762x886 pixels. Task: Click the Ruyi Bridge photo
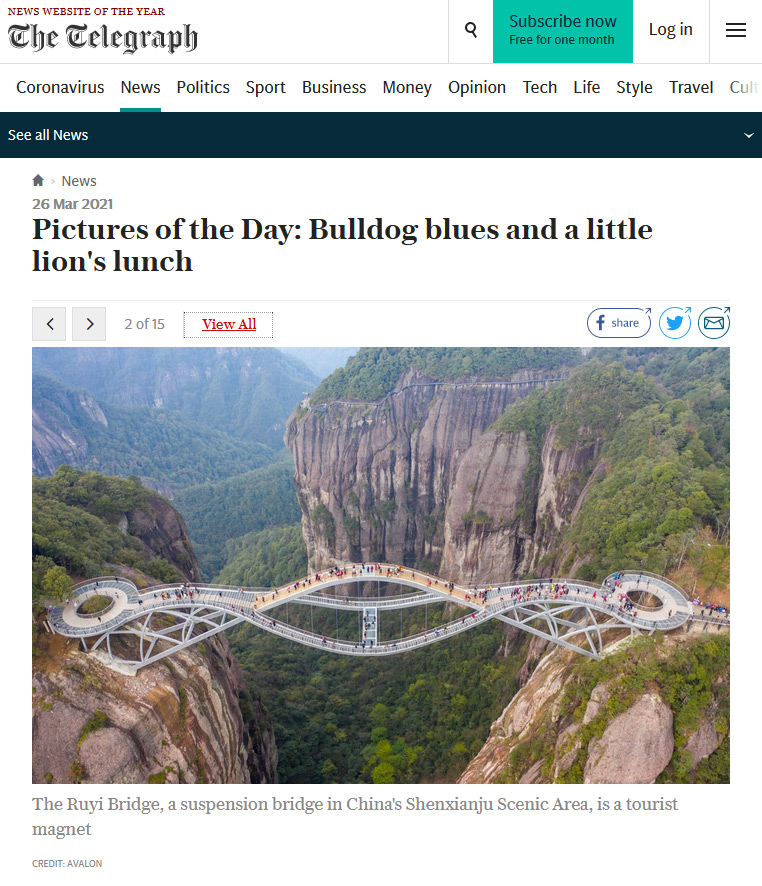(x=381, y=565)
